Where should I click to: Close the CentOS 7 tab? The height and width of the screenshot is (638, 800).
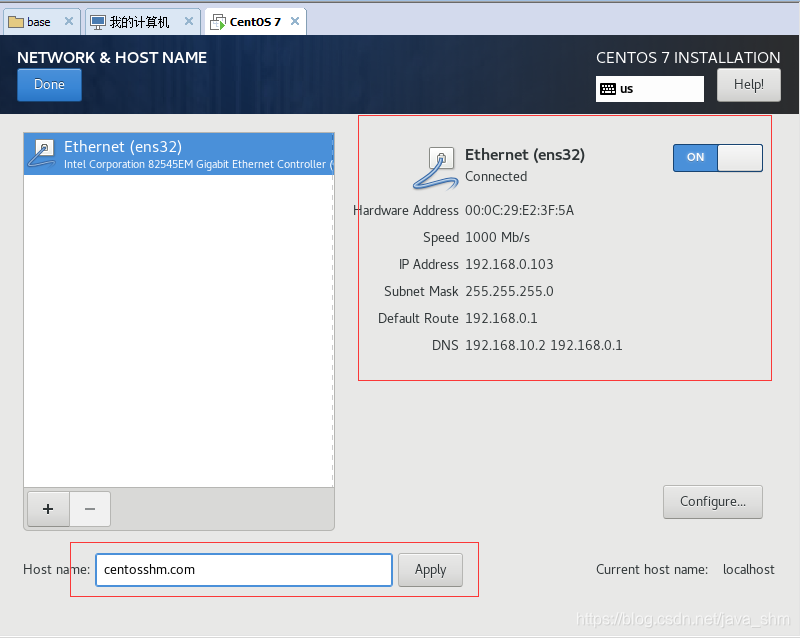tap(295, 21)
